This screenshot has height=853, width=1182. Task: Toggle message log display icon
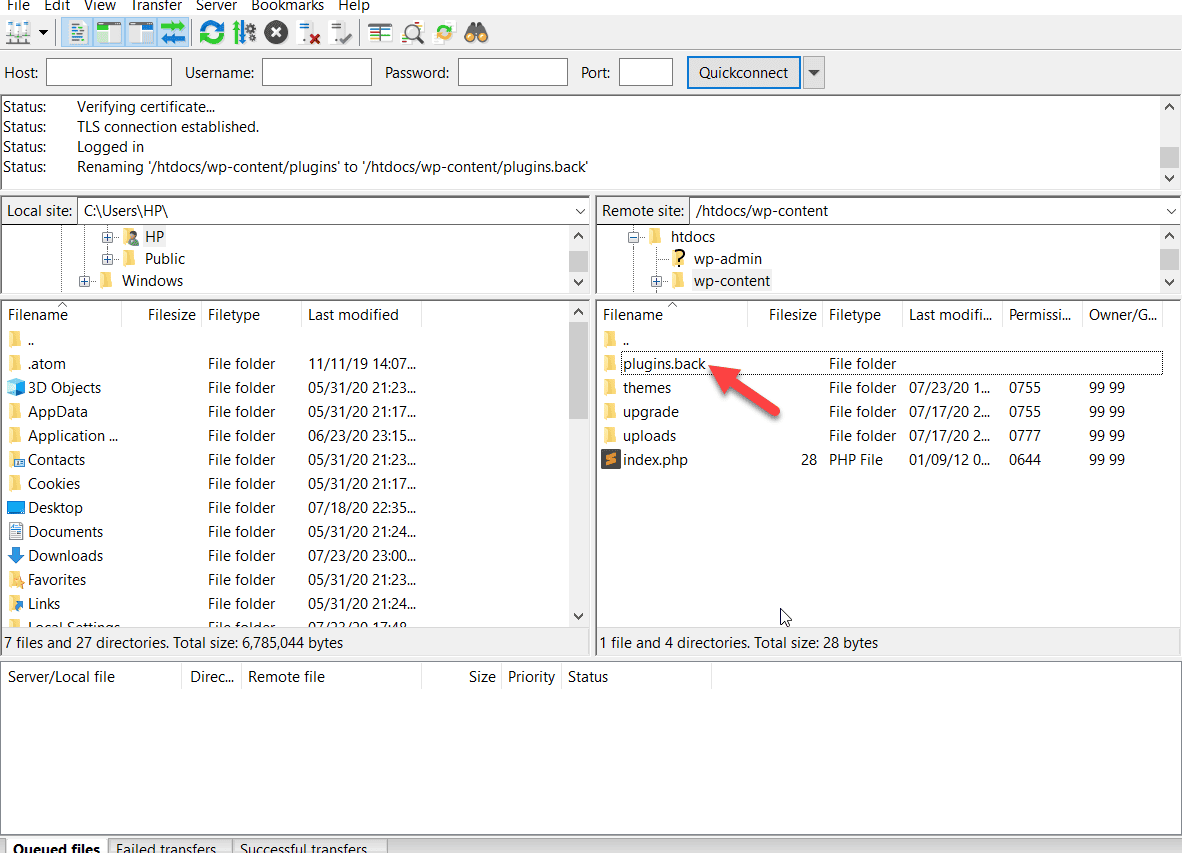78,33
